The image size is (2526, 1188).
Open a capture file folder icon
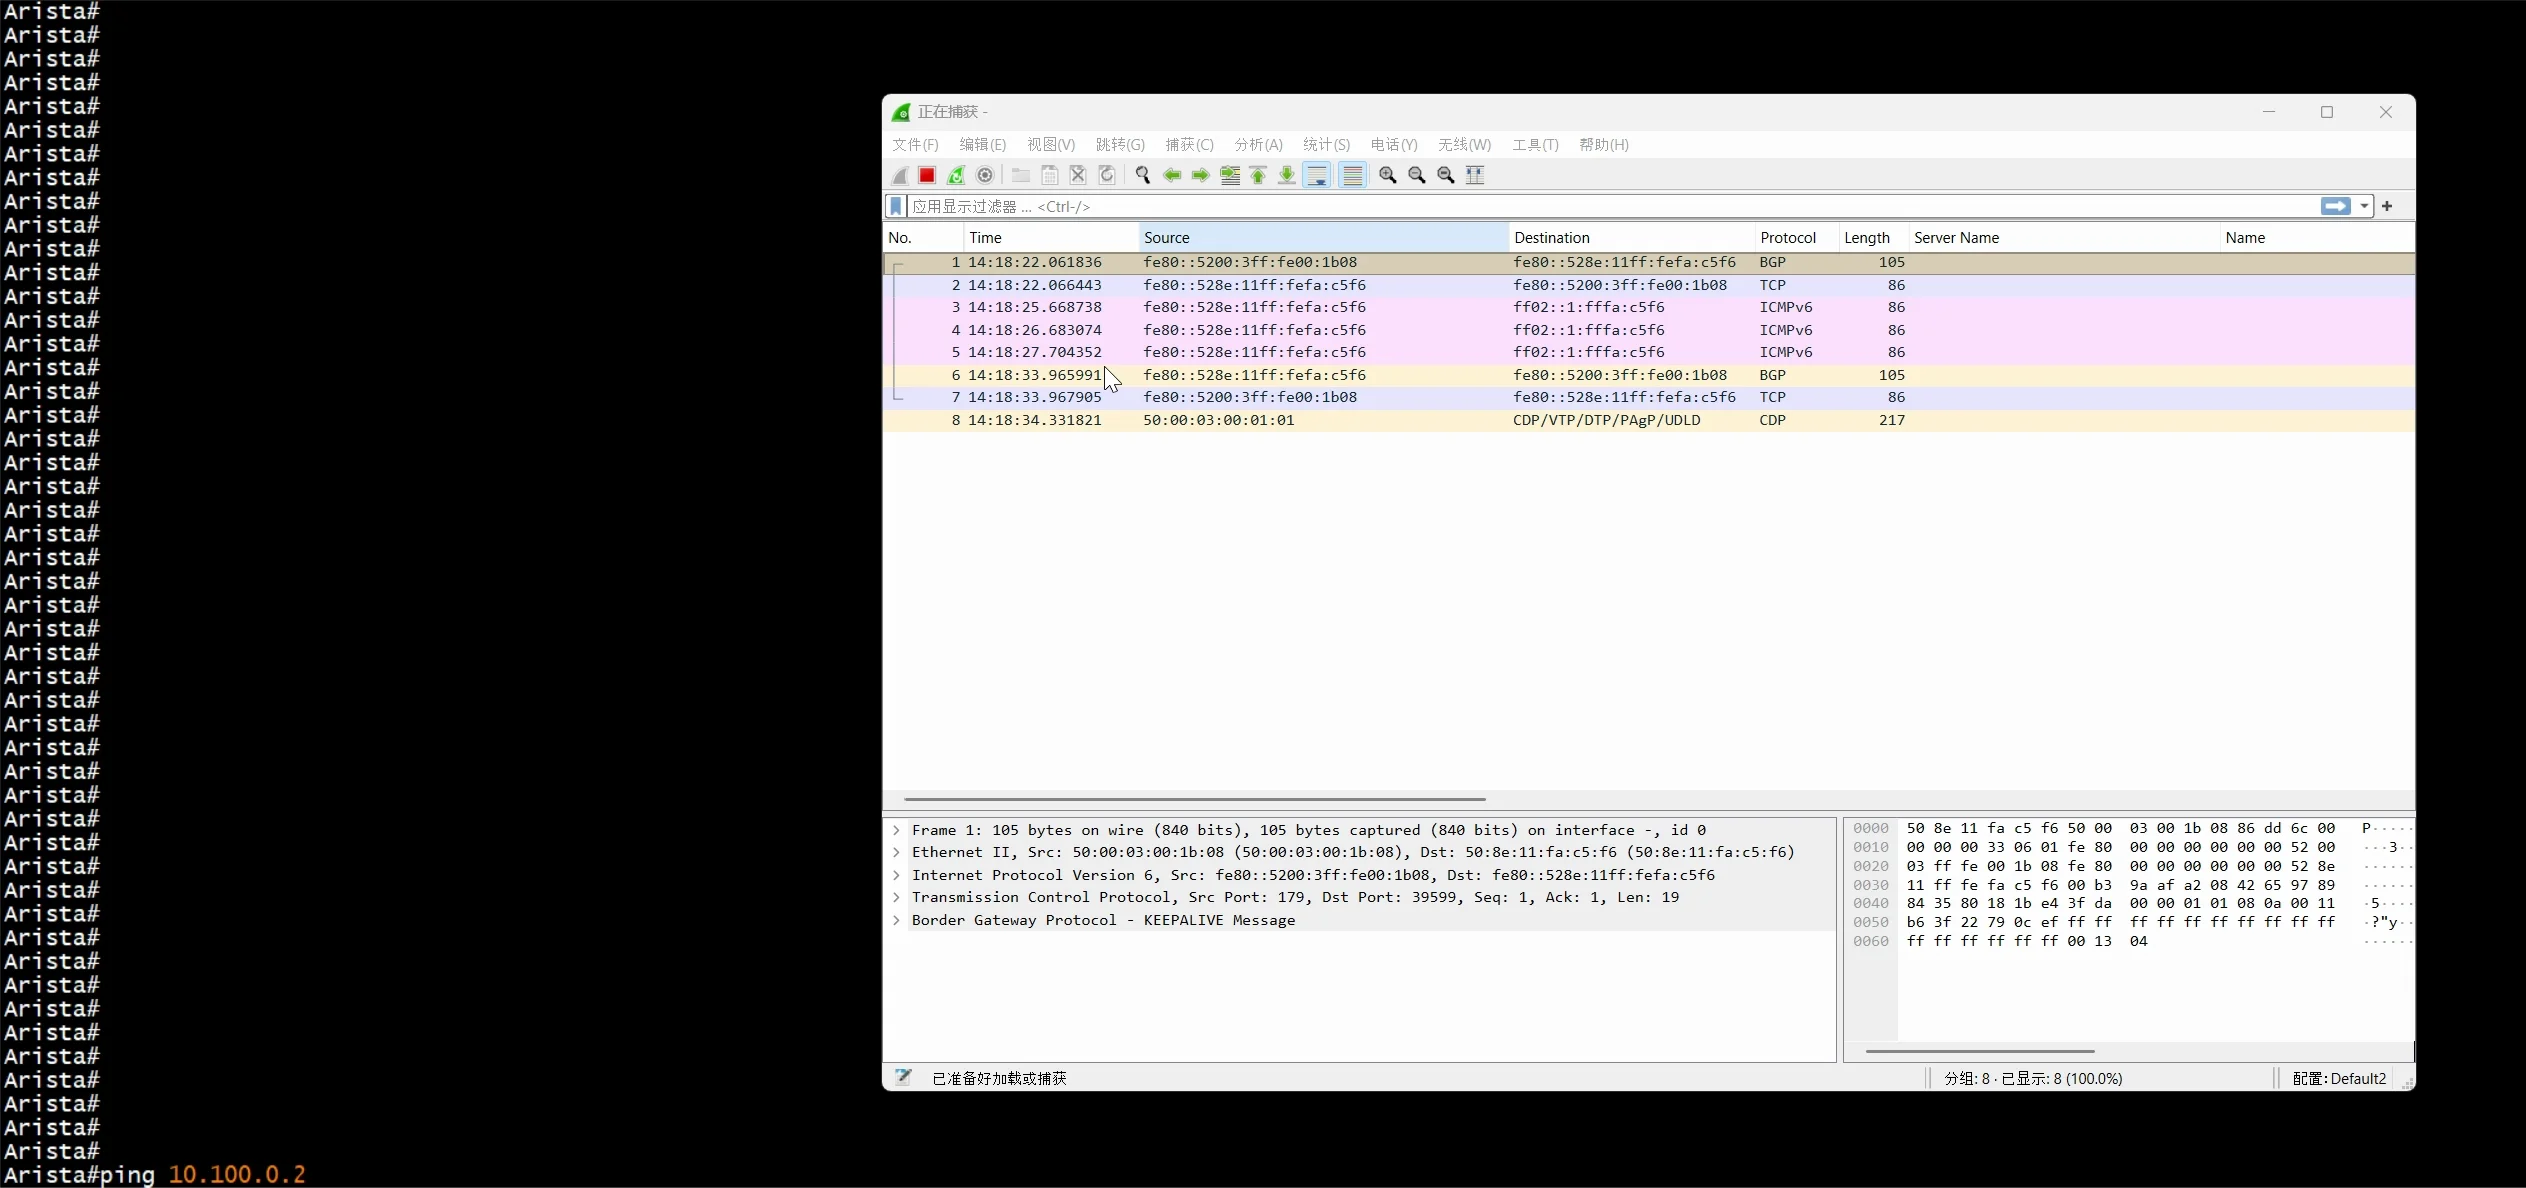tap(1020, 175)
